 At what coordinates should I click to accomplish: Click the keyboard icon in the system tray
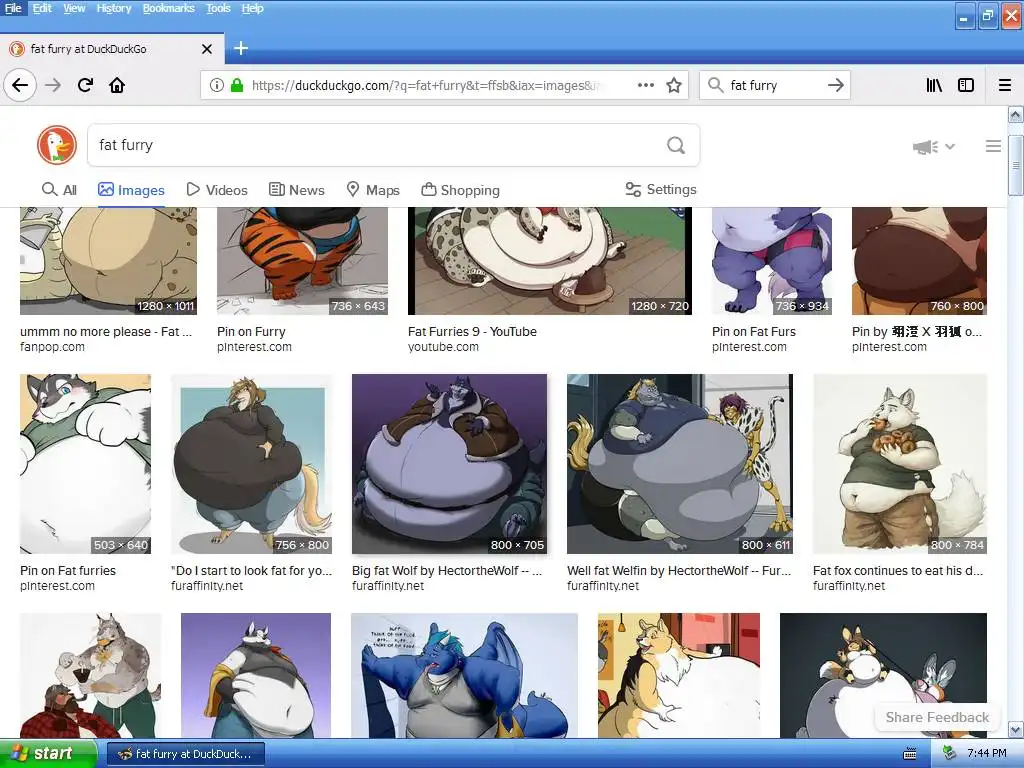910,754
